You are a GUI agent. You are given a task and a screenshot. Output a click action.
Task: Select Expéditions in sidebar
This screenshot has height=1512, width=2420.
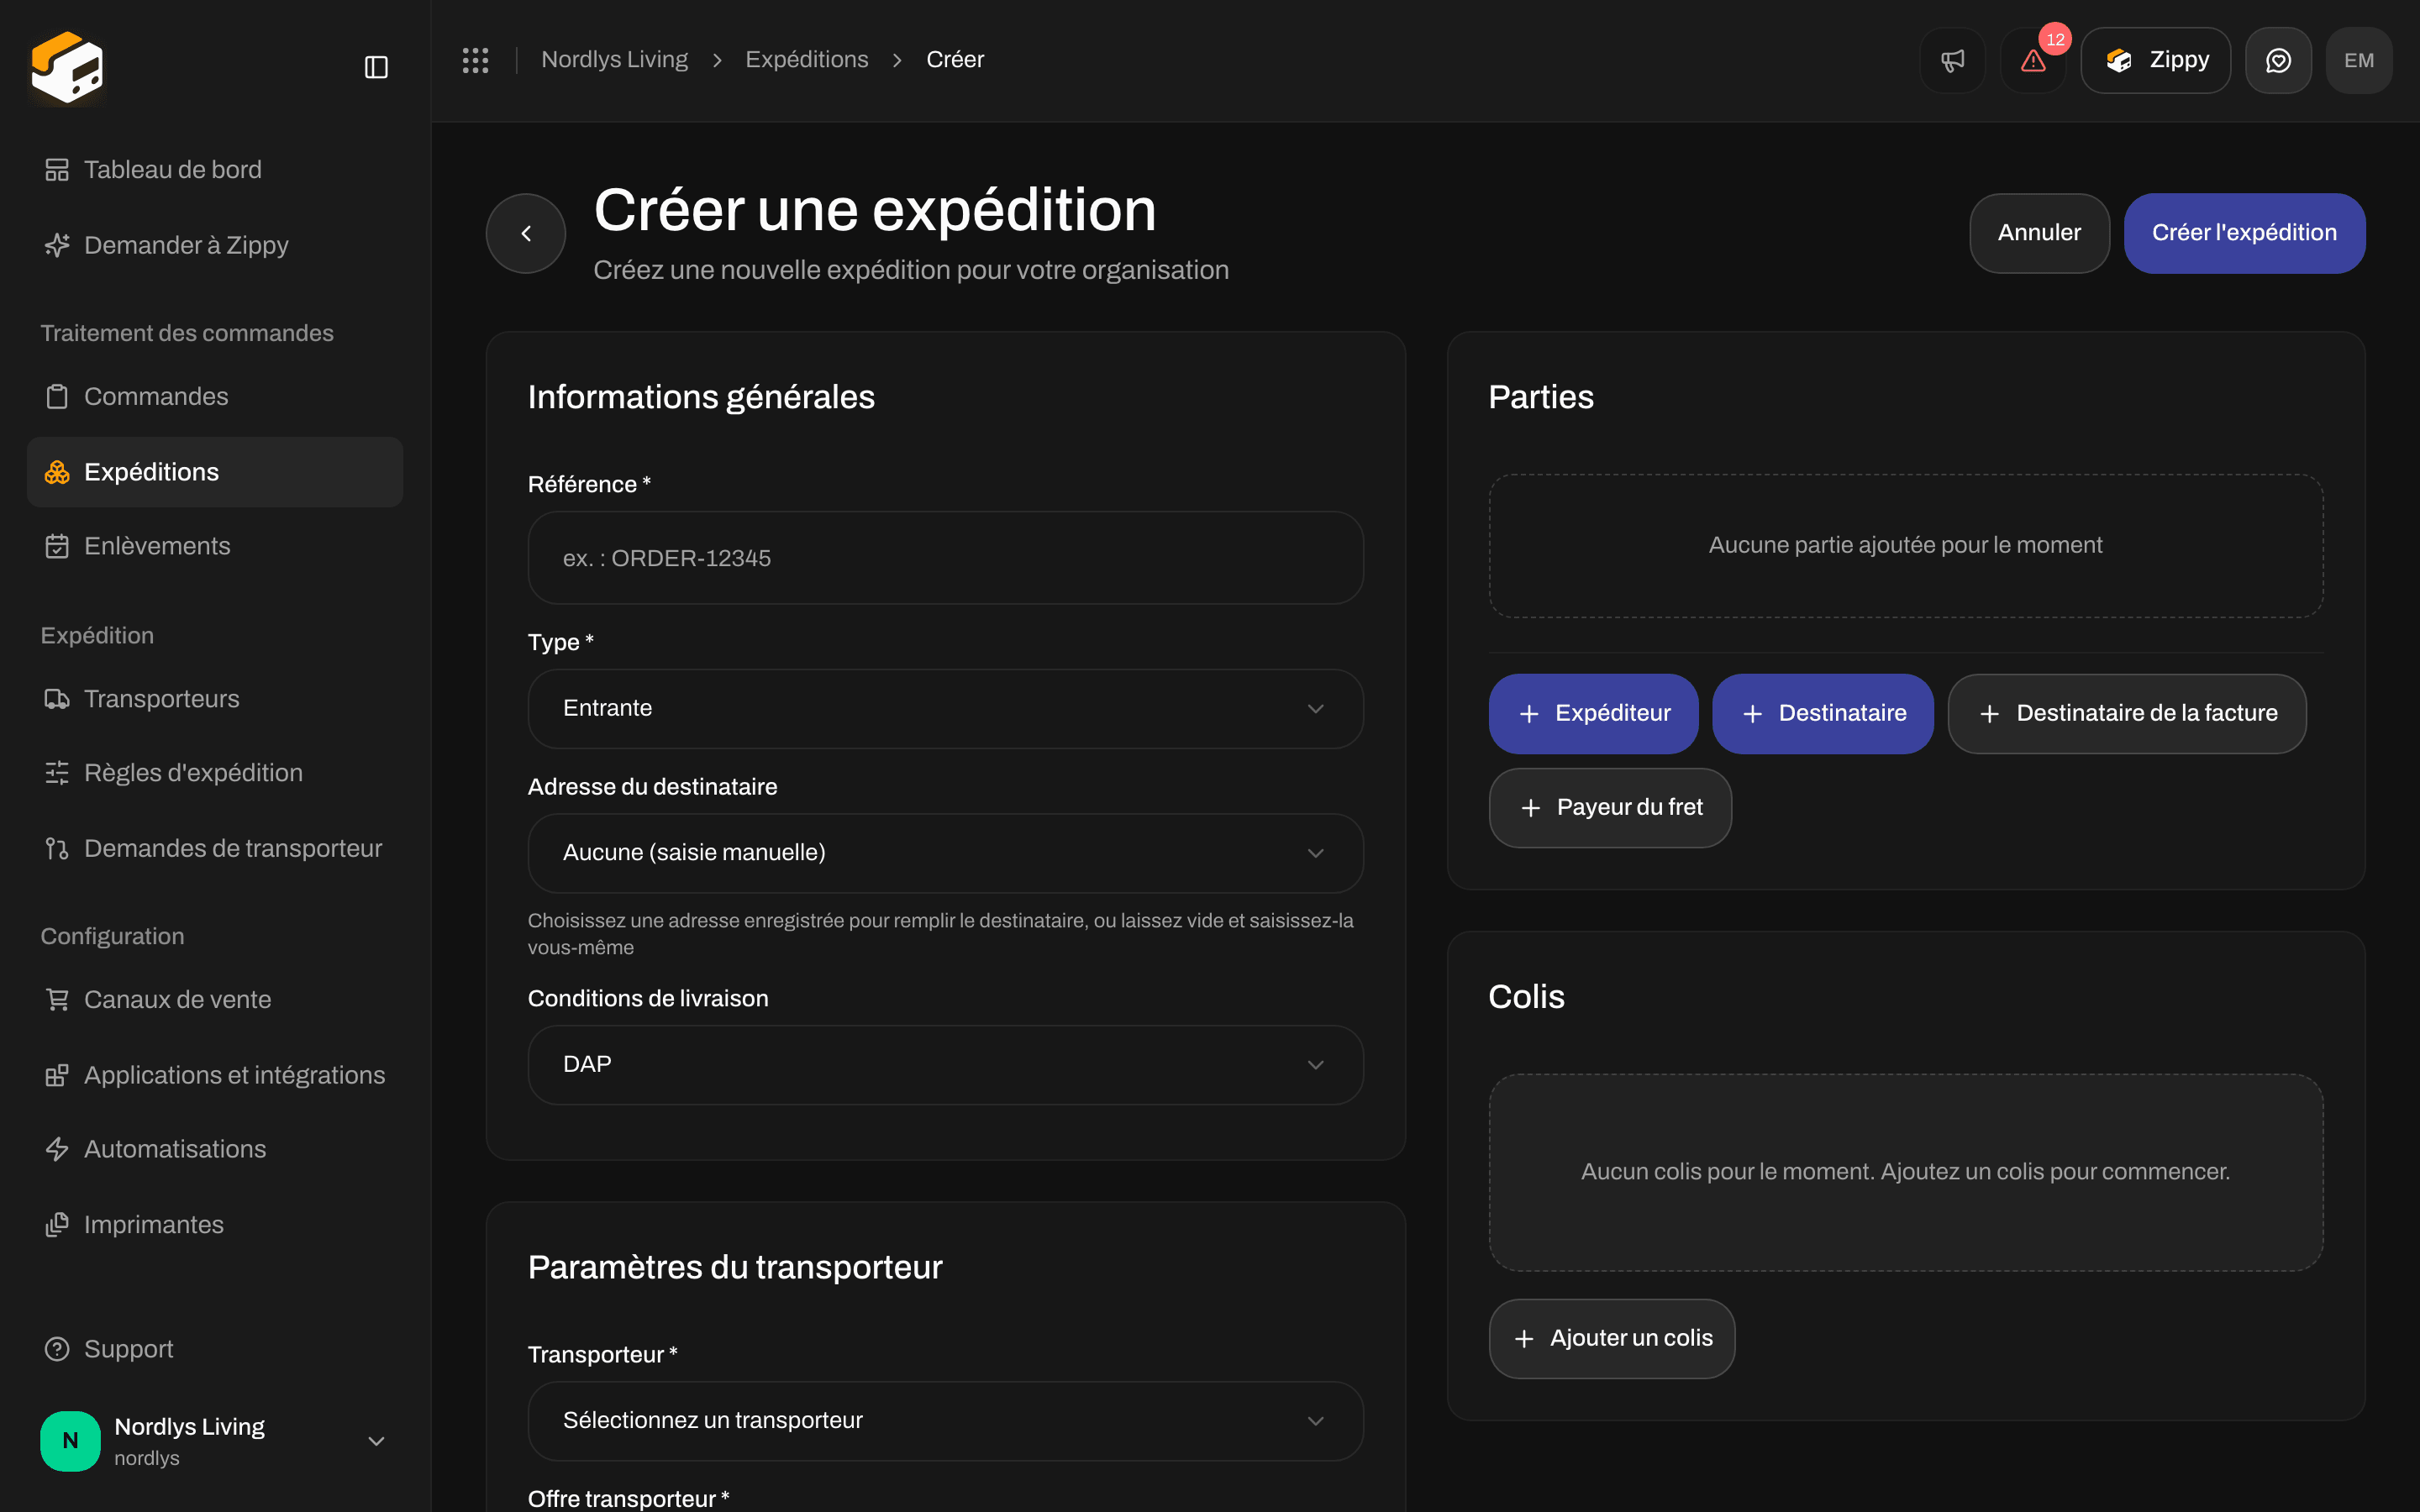(215, 472)
